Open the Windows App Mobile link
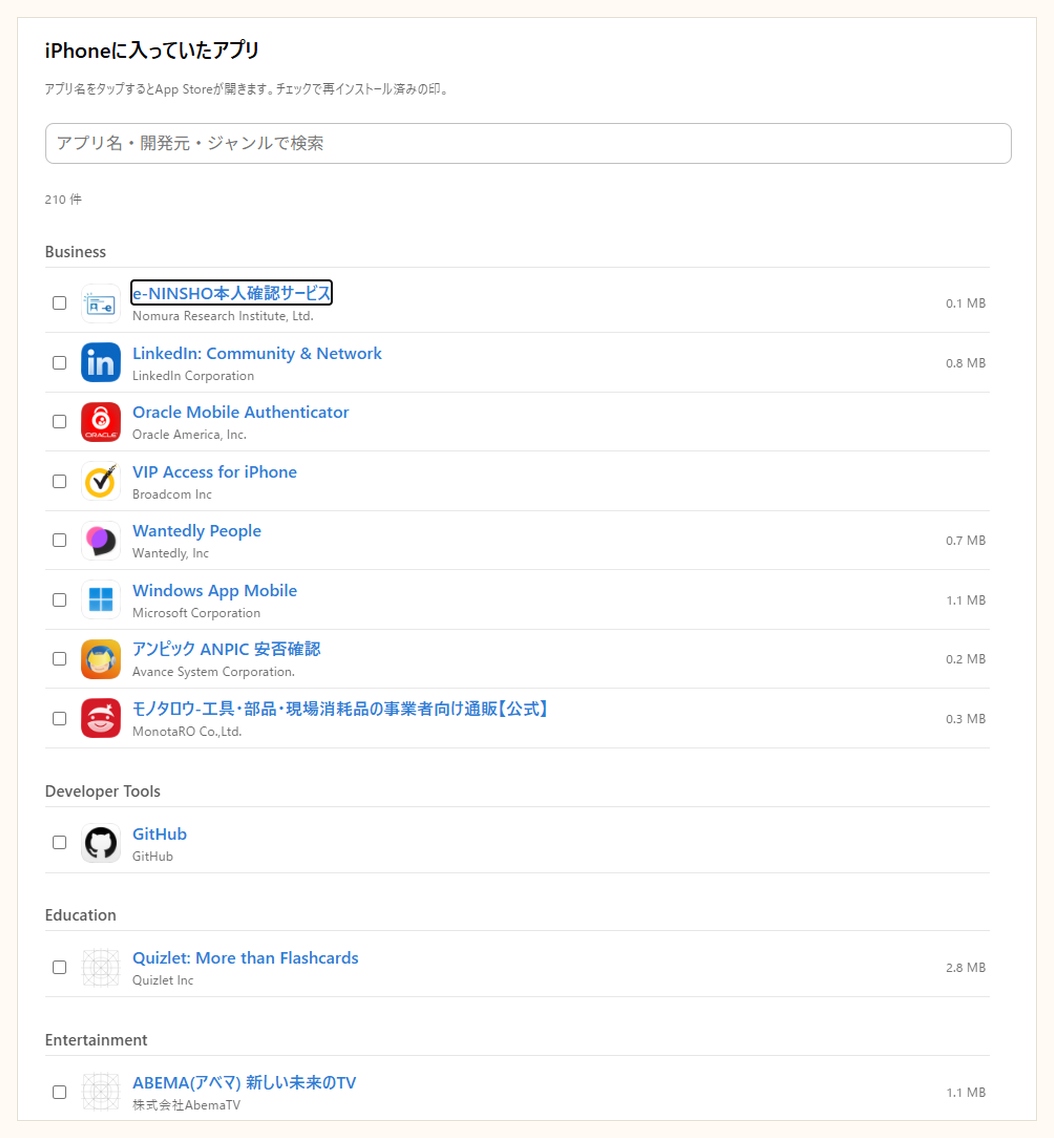The width and height of the screenshot is (1054, 1138). pos(214,591)
